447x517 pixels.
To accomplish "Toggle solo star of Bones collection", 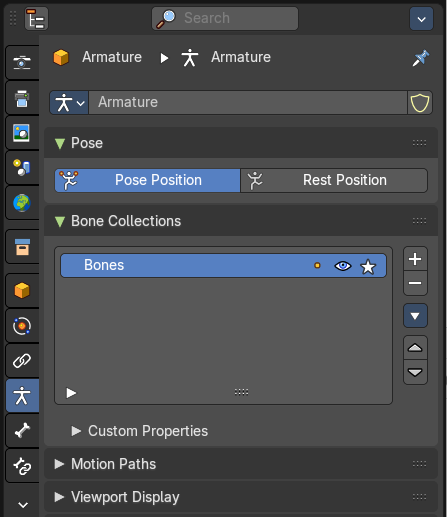I will click(x=368, y=267).
